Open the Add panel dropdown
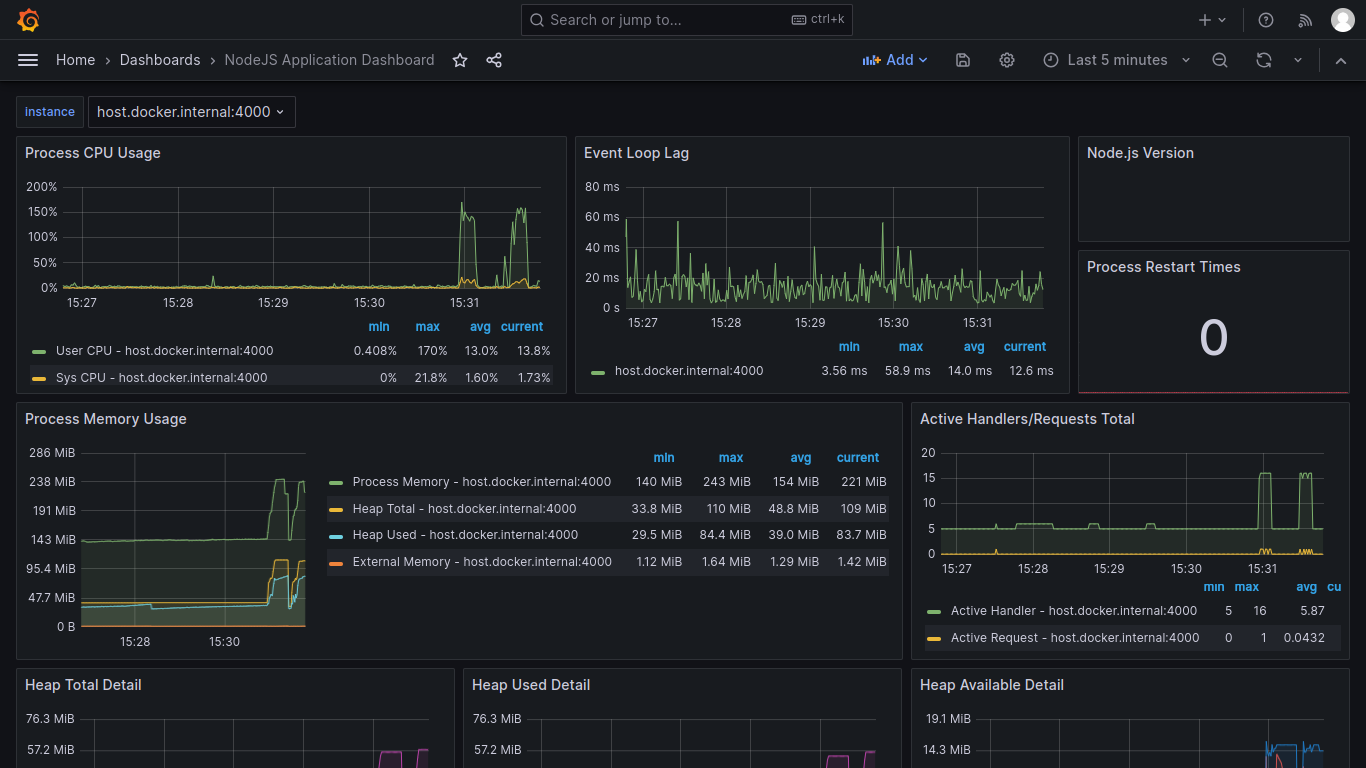1366x768 pixels. pos(895,60)
